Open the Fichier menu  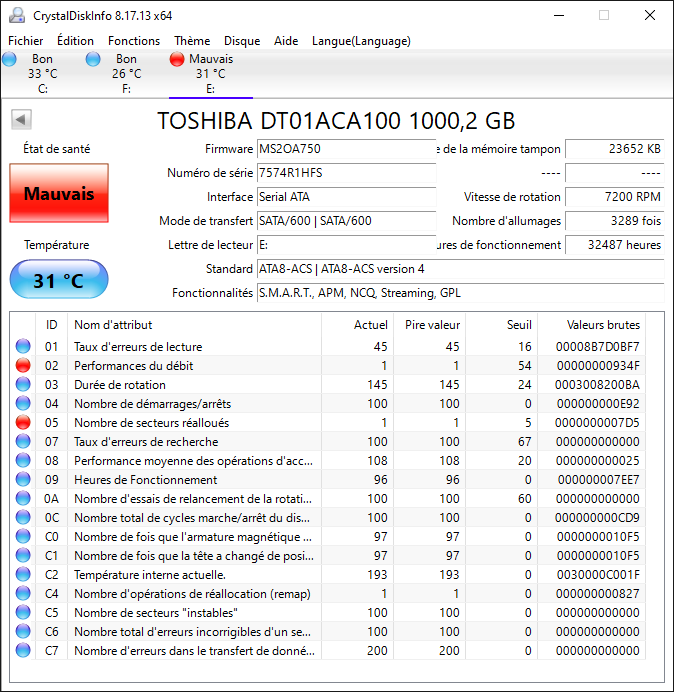[26, 41]
